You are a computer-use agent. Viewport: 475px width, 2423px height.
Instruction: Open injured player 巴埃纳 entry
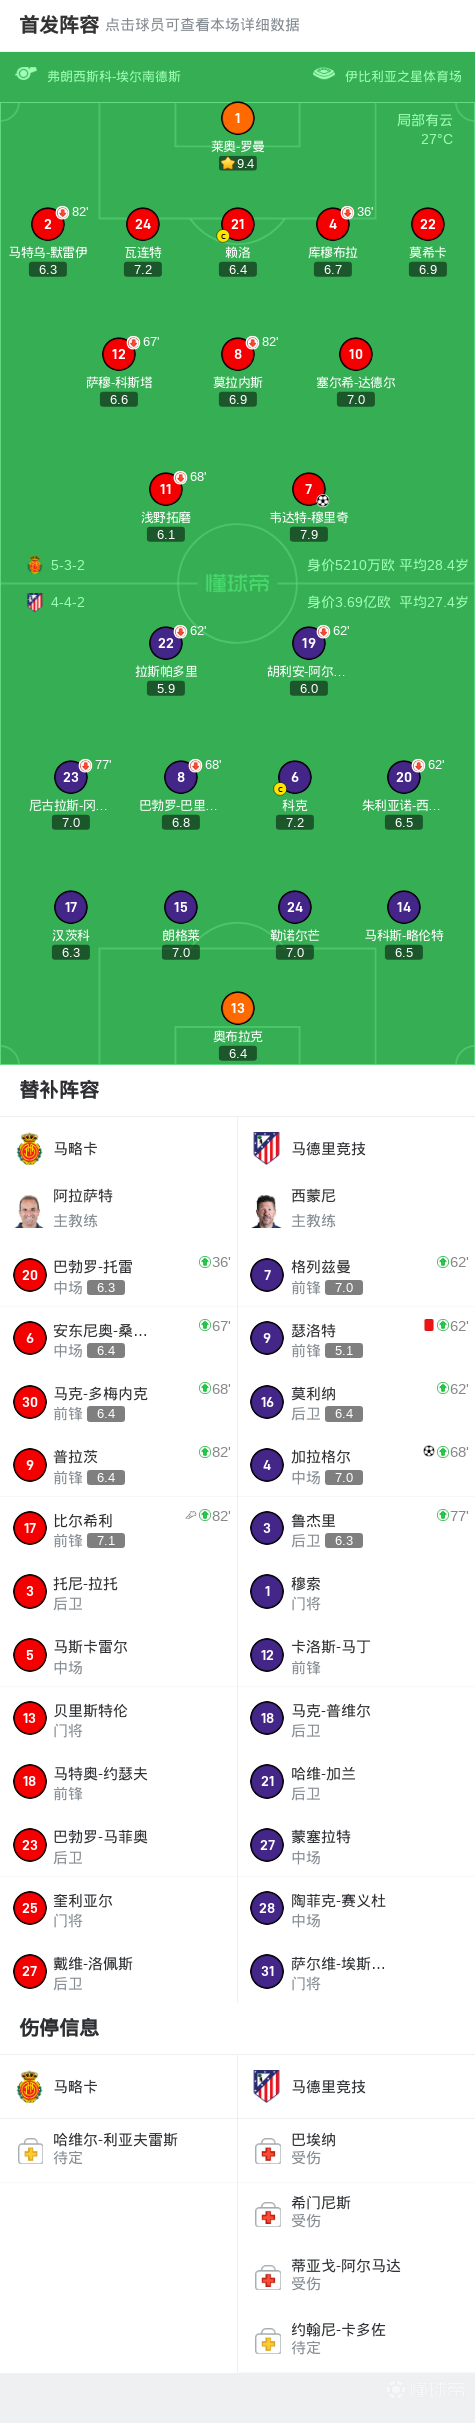pos(356,2148)
